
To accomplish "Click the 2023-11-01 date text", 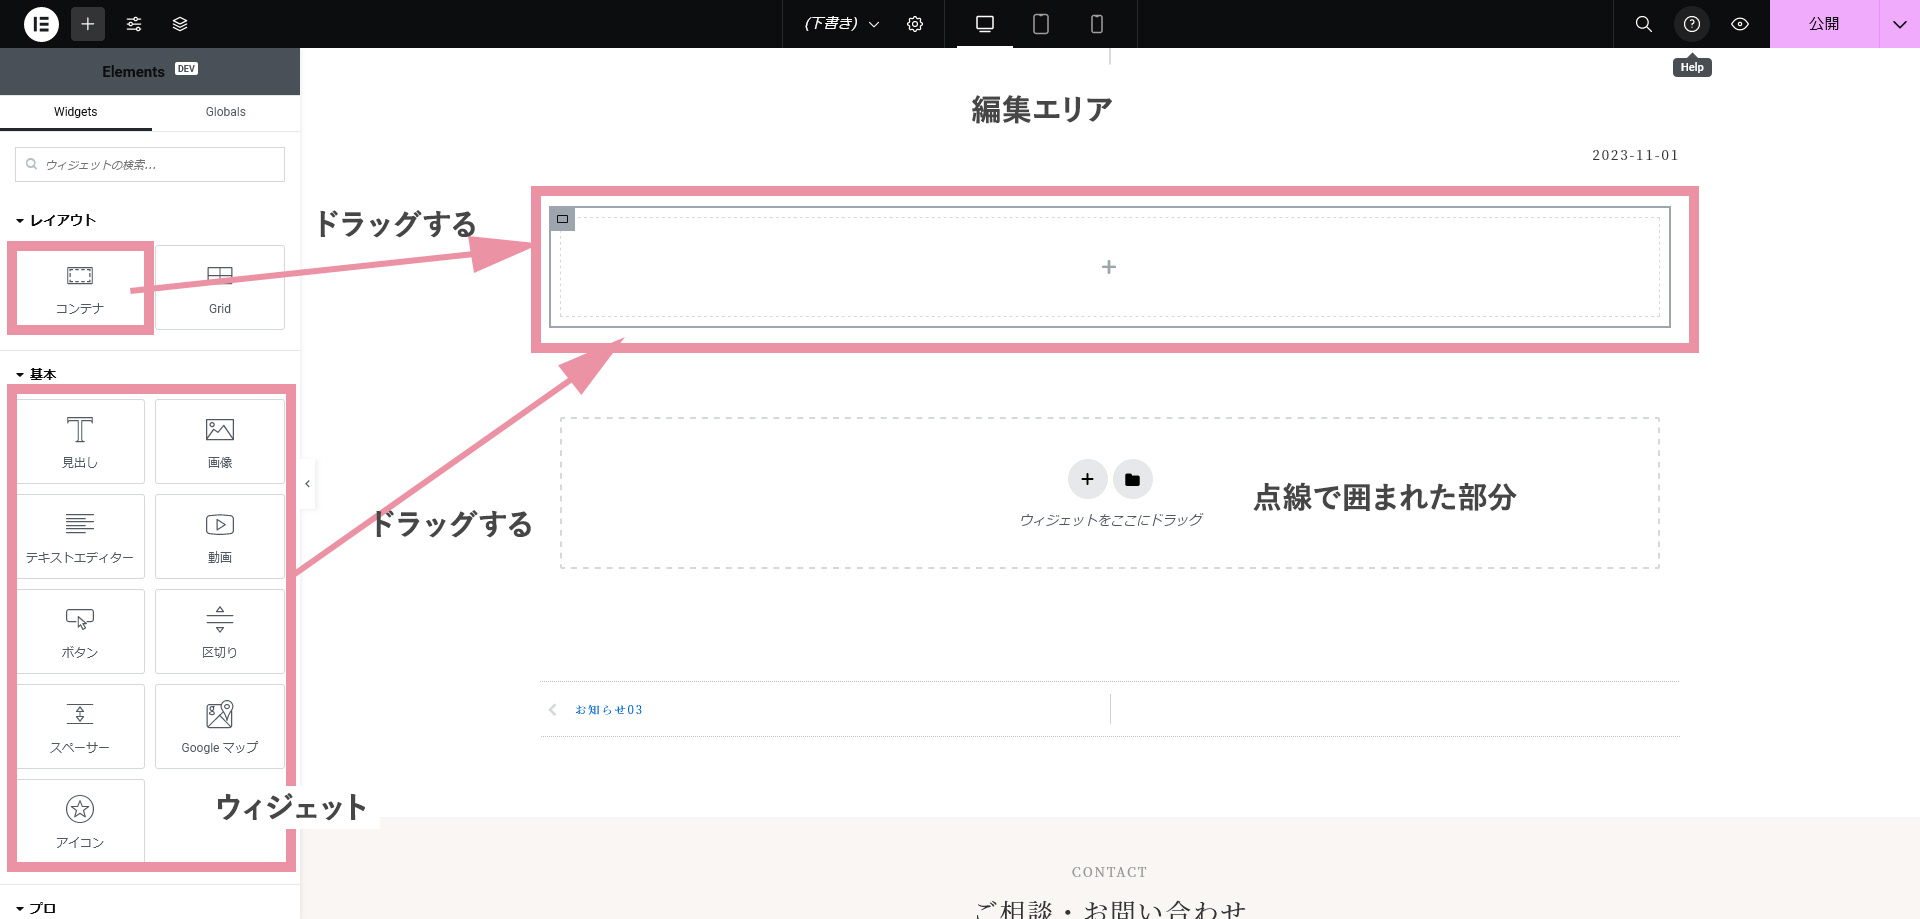I will pos(1635,155).
